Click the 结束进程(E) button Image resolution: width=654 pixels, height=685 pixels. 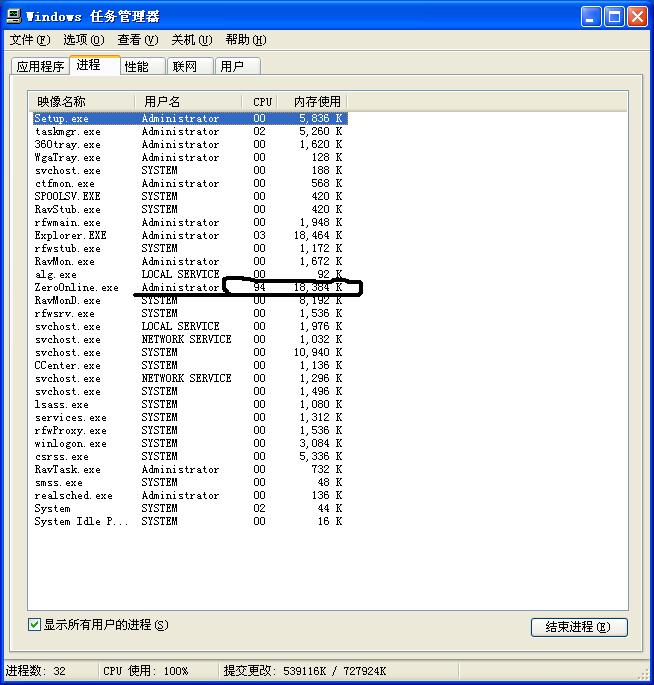click(579, 627)
